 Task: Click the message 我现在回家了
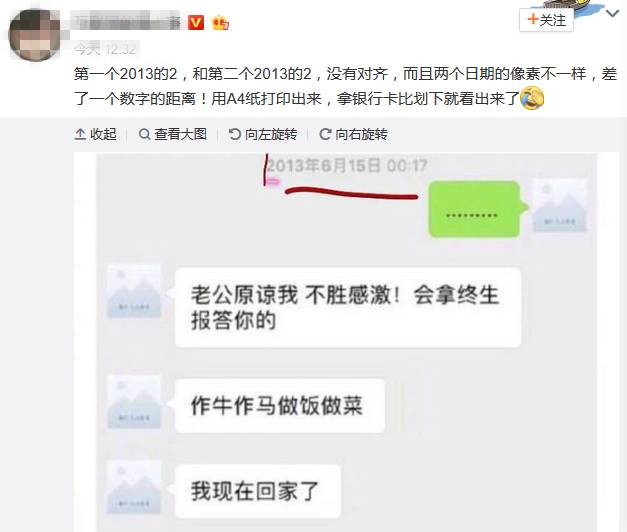[258, 491]
